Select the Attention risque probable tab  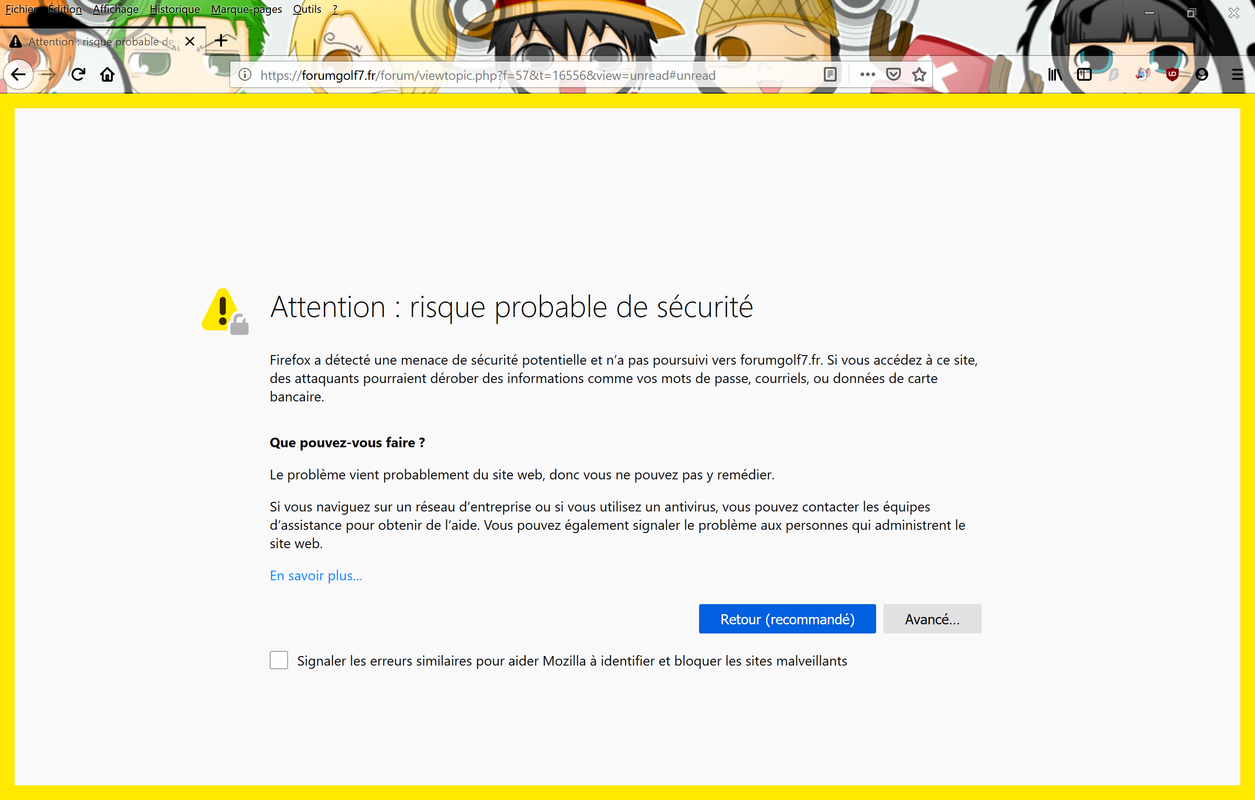pyautogui.click(x=103, y=42)
